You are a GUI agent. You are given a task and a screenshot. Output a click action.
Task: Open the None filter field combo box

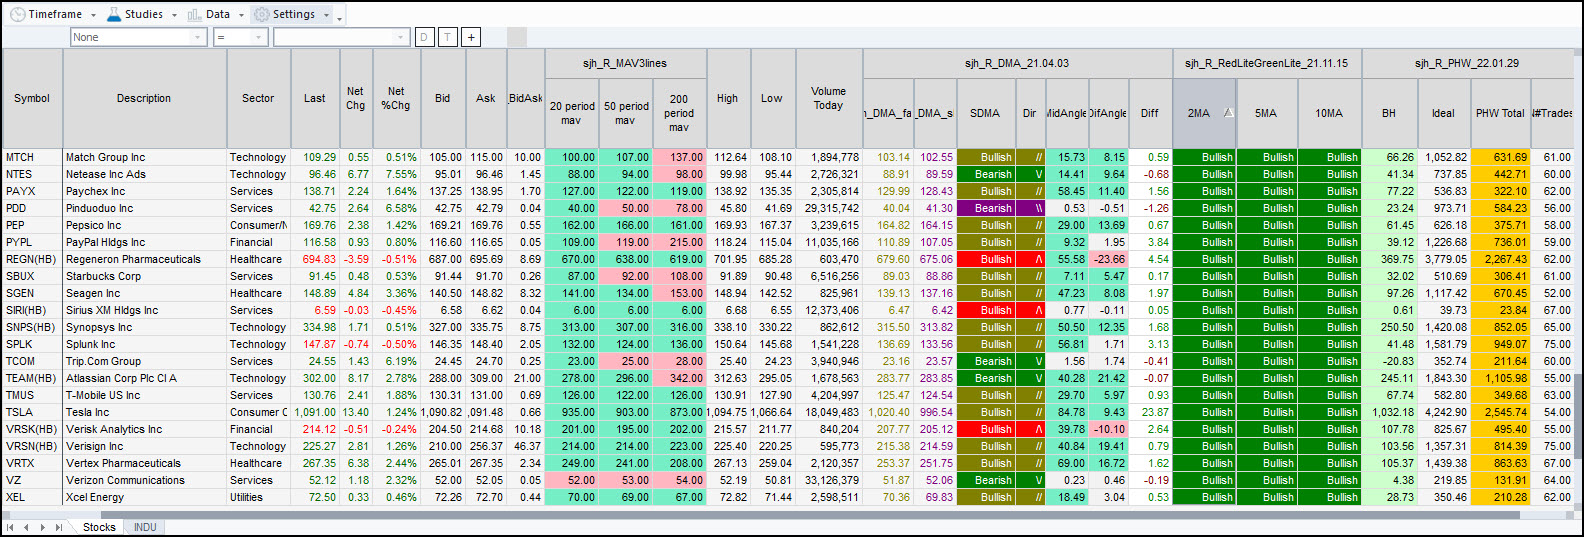click(138, 37)
